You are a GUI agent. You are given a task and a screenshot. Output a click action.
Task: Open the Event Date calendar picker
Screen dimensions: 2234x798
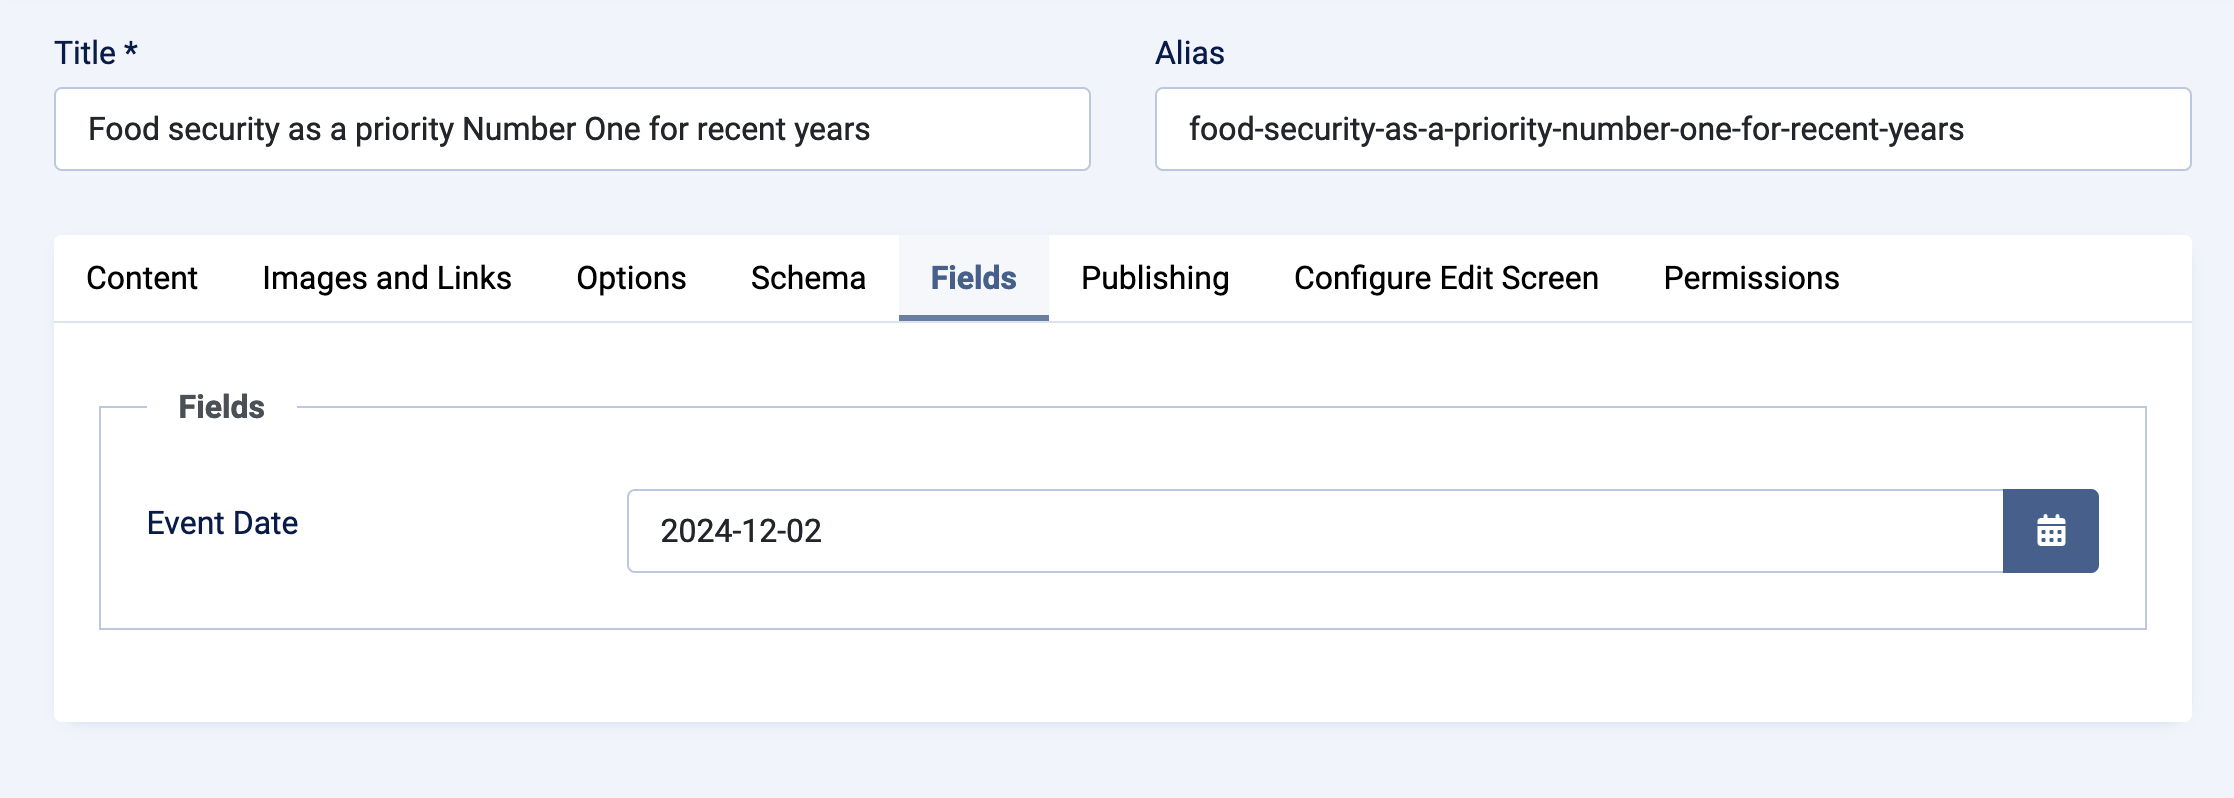(x=2050, y=531)
